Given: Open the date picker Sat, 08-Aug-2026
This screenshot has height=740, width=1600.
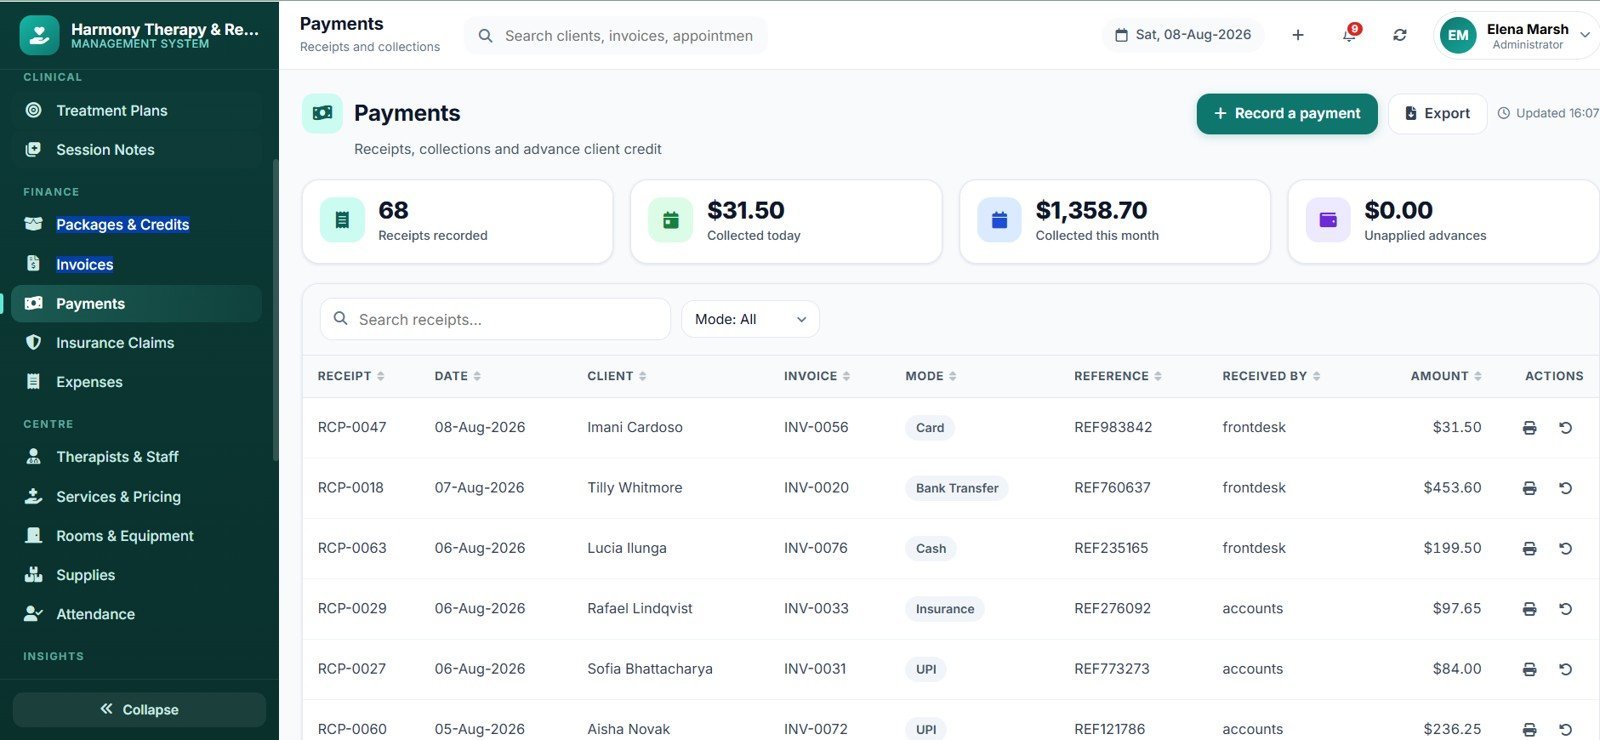Looking at the screenshot, I should [1183, 35].
